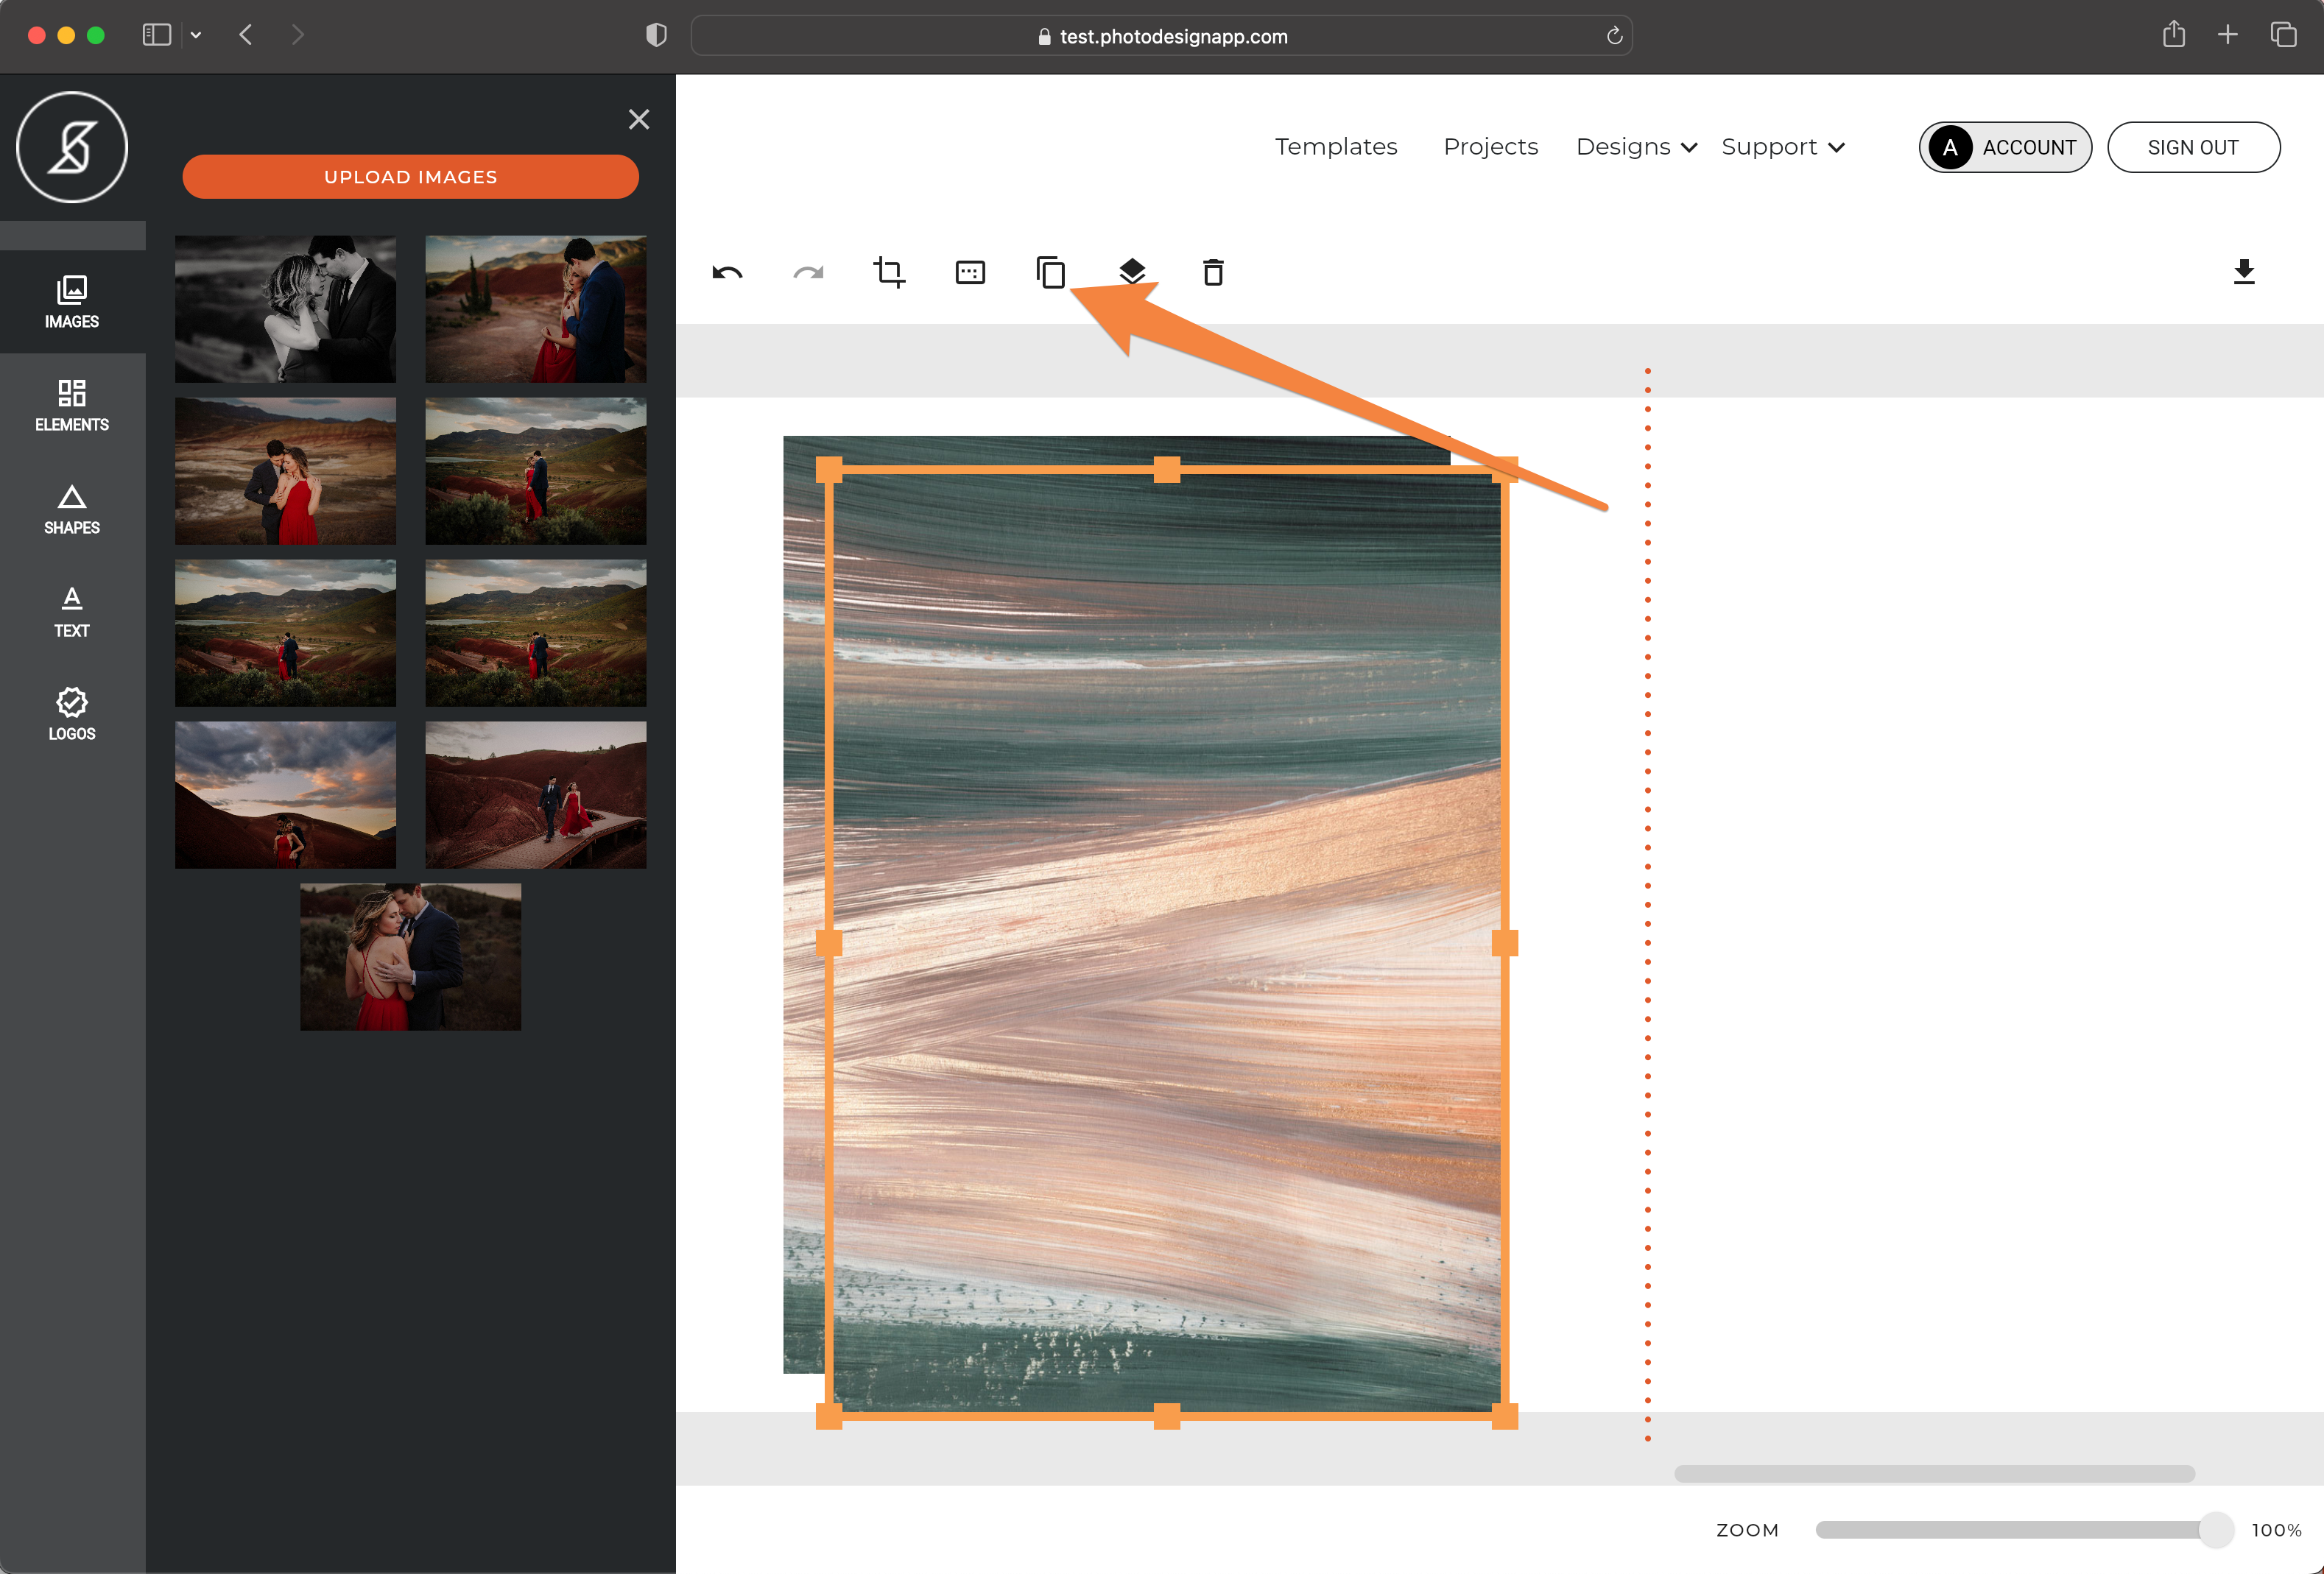Click the right-middle resize handle

[x=1504, y=943]
